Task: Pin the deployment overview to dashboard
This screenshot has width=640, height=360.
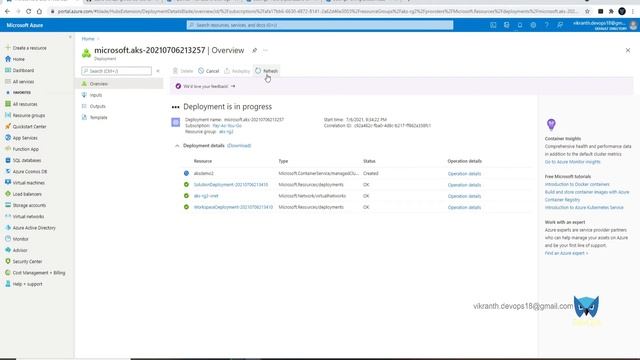Action: (254, 50)
